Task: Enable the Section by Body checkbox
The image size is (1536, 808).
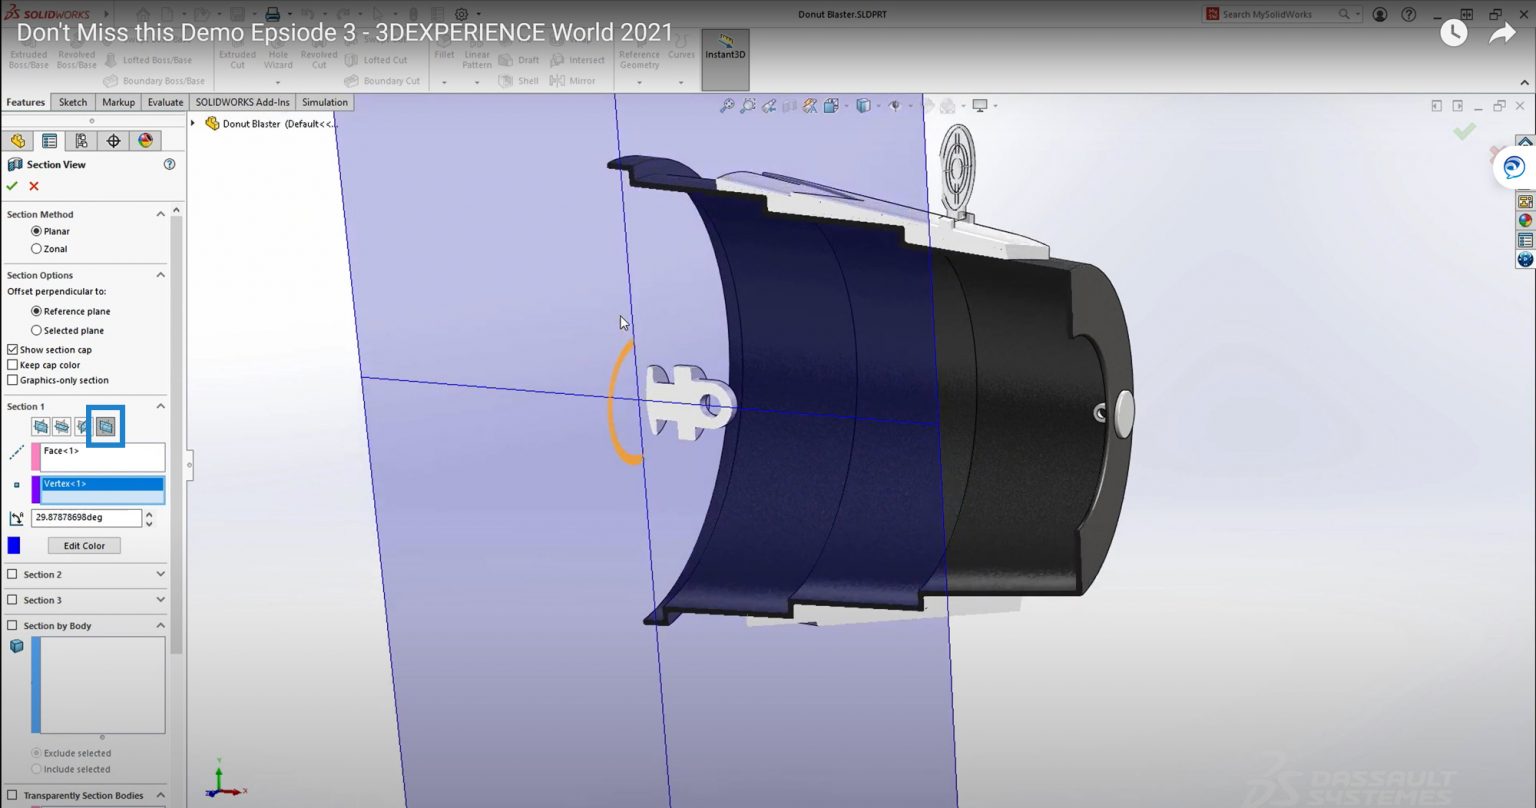Action: point(12,626)
